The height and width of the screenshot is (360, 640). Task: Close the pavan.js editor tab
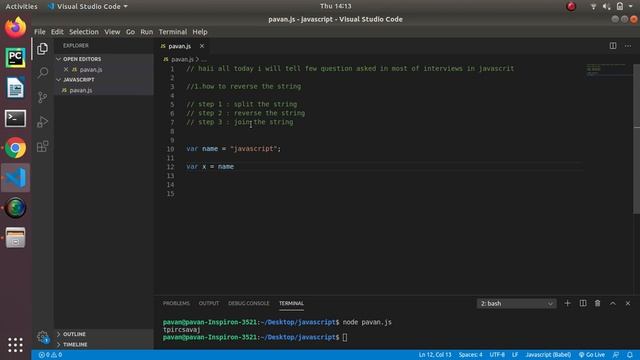pos(202,46)
